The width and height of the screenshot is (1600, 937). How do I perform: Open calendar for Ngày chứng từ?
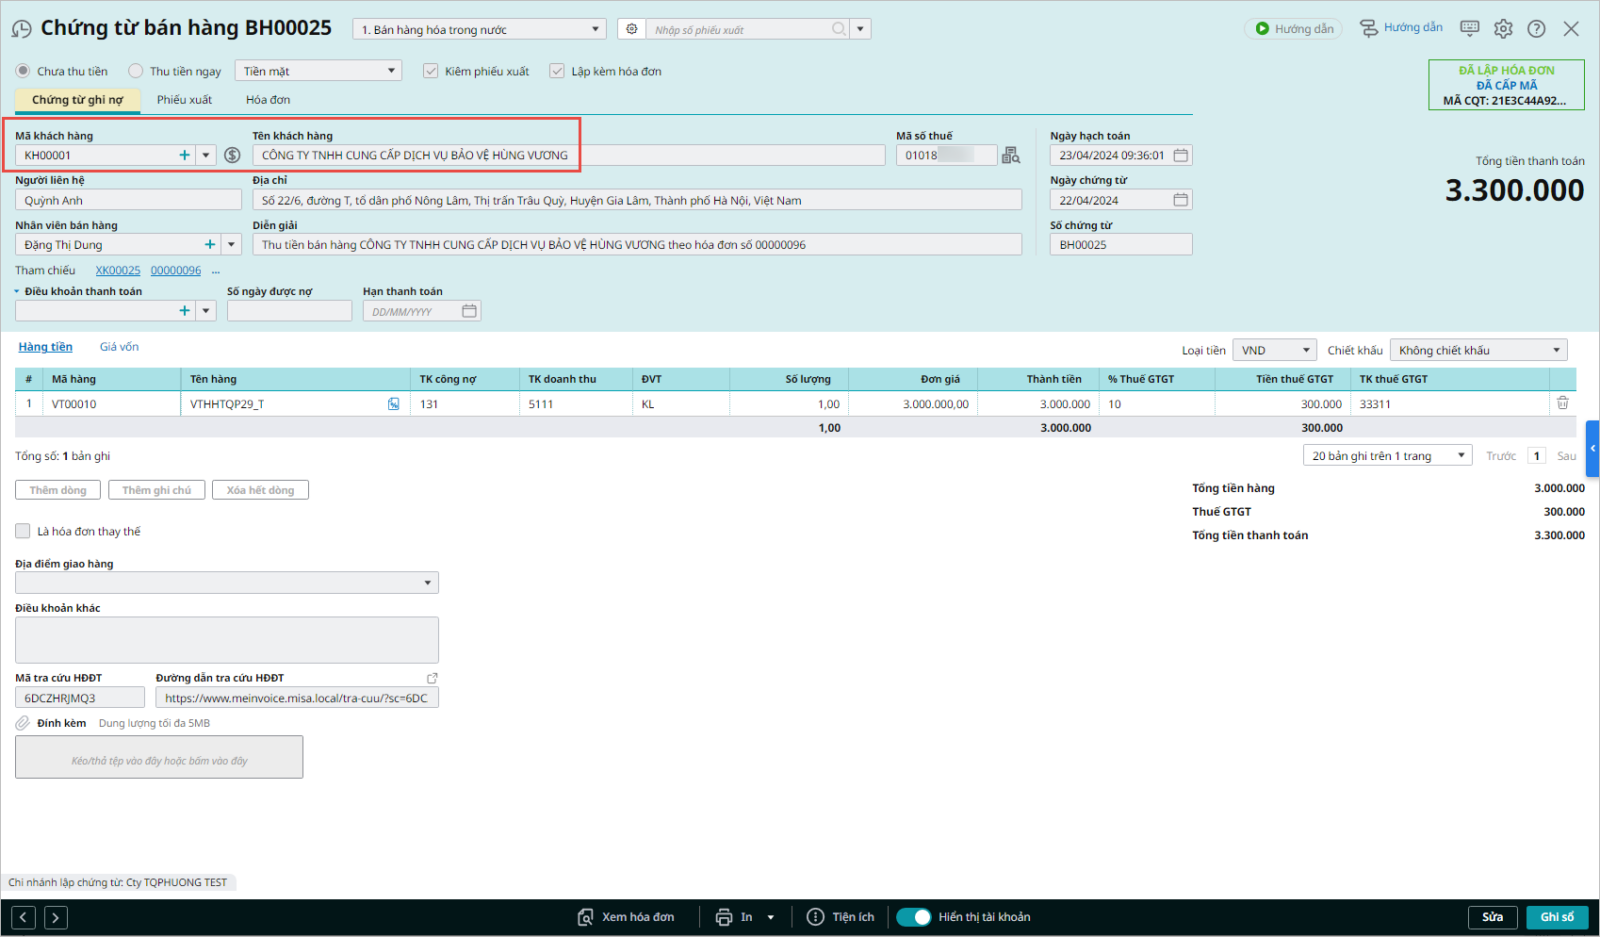pos(1180,200)
